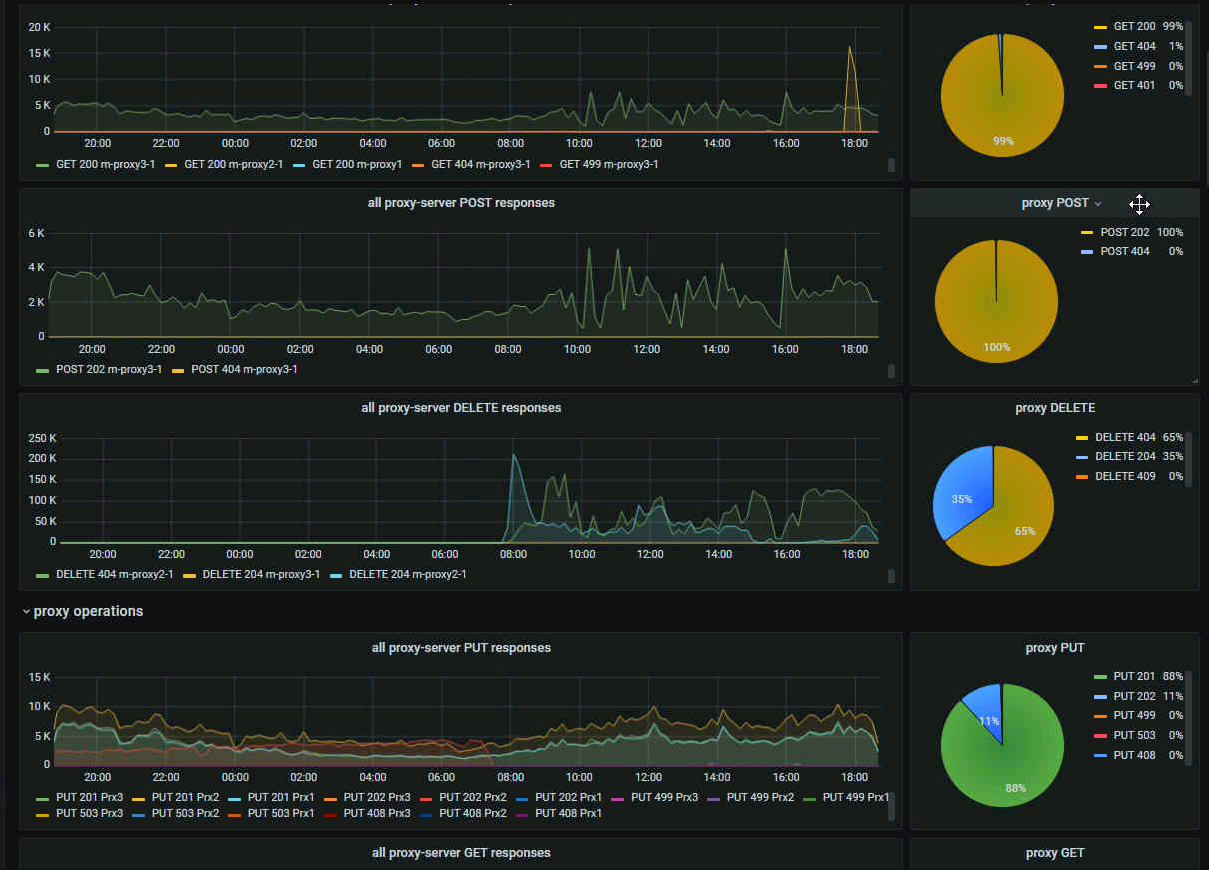
Task: Collapse the proxy operations row chevron
Action: pyautogui.click(x=26, y=611)
